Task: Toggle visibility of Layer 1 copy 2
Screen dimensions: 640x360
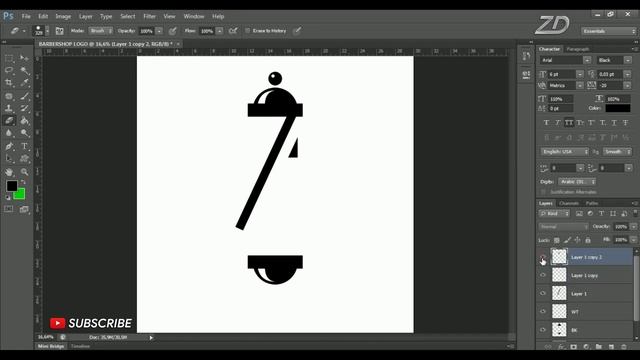Action: click(x=543, y=257)
